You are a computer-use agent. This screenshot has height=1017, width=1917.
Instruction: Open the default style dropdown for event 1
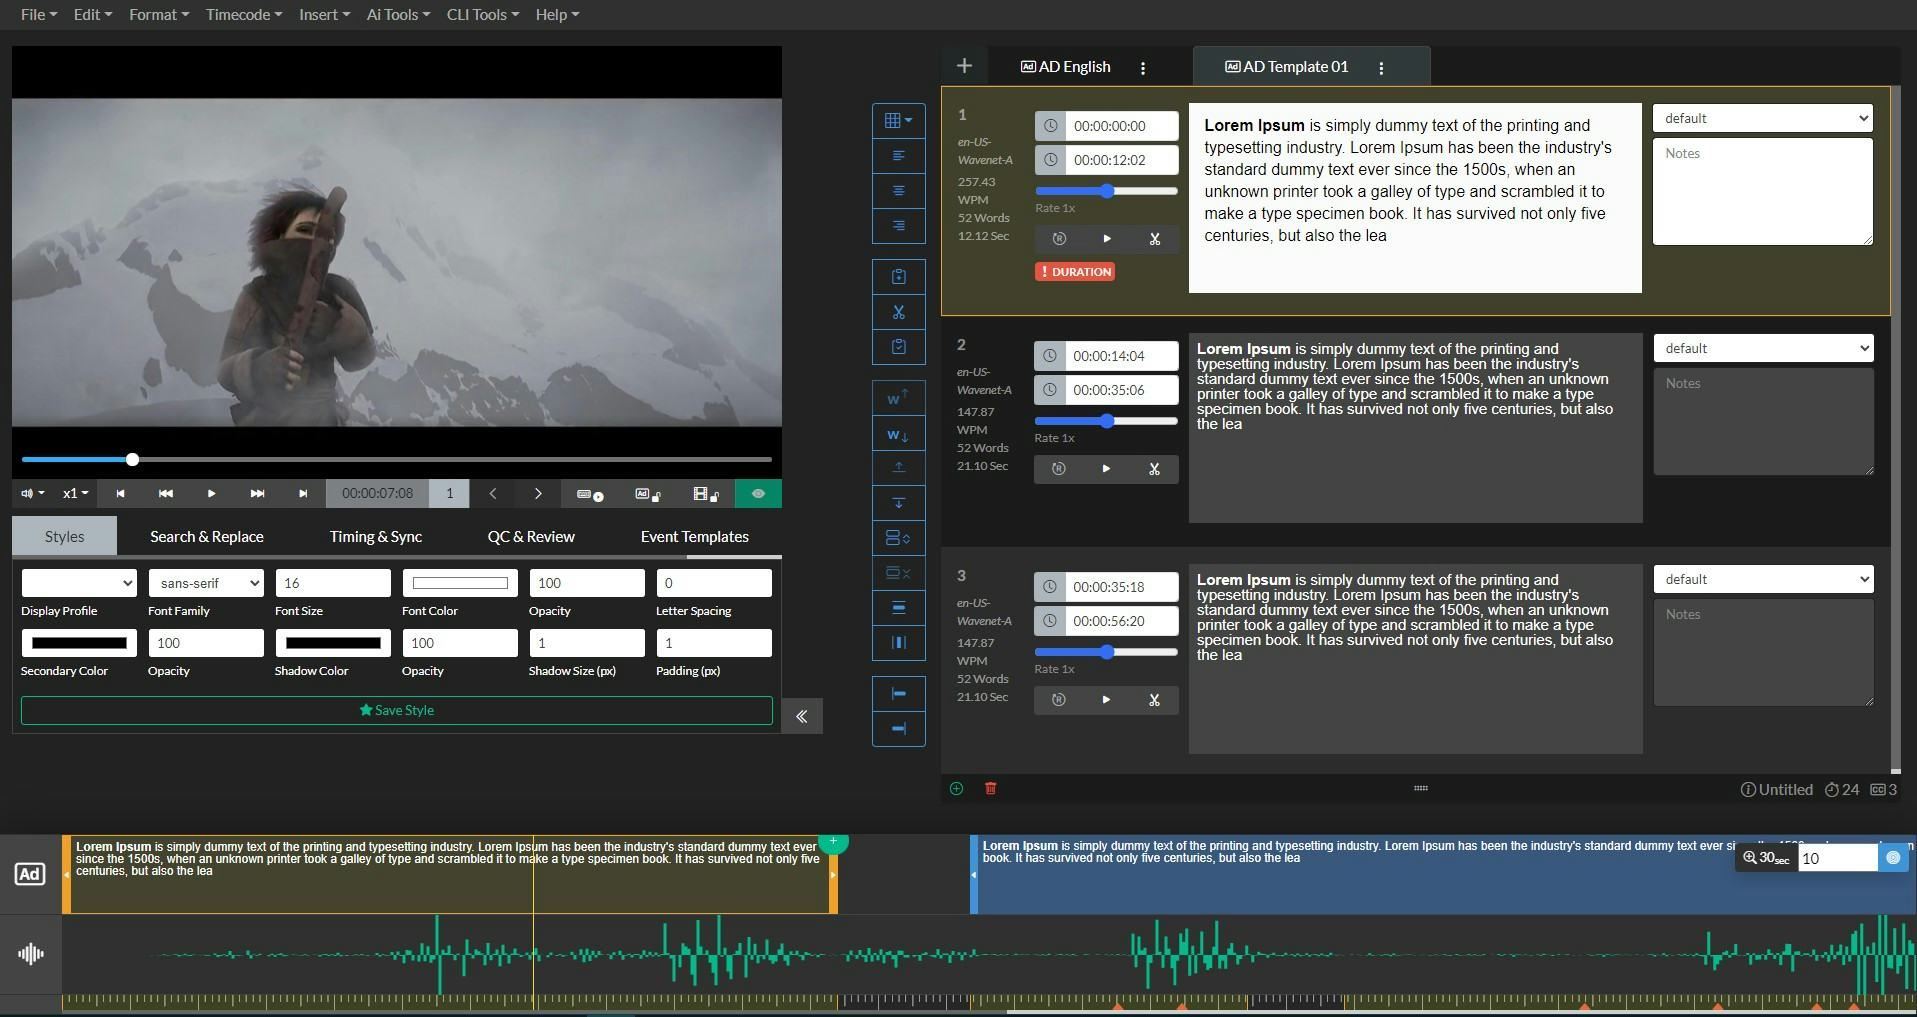1760,117
